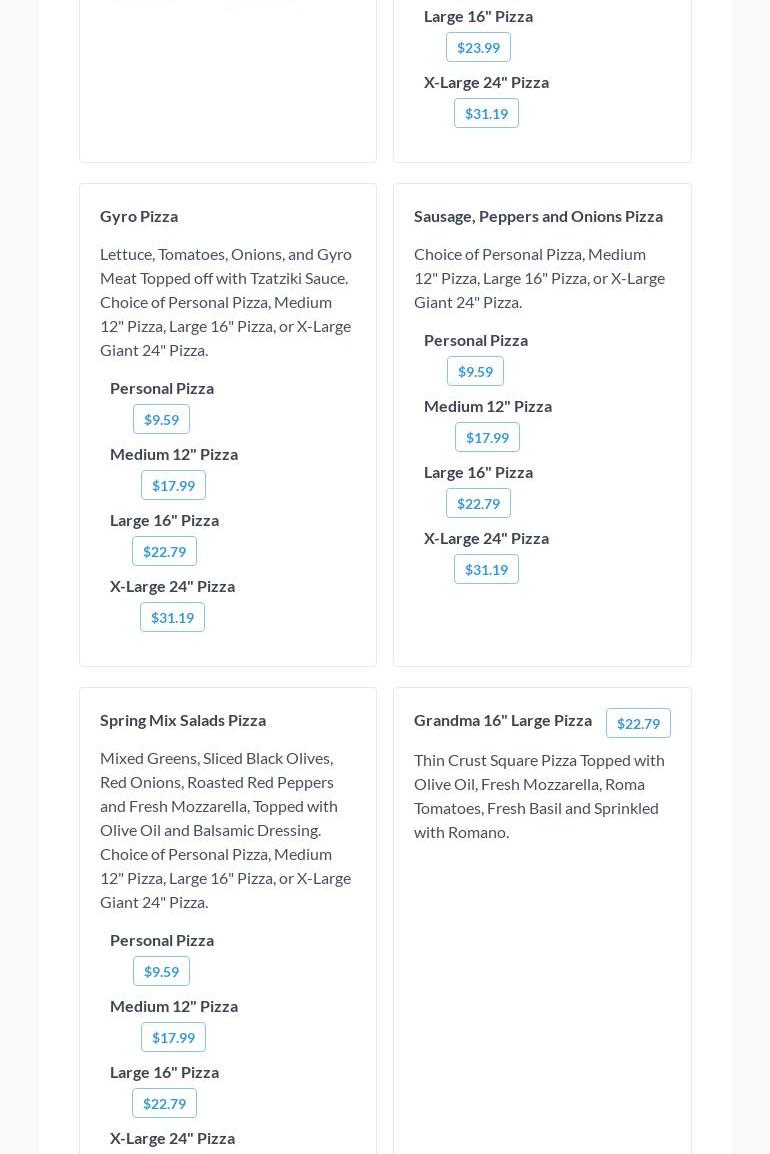The image size is (770, 1154).
Task: Pick Spring Mix Salads Large $22.79 price
Action: 164,1103
